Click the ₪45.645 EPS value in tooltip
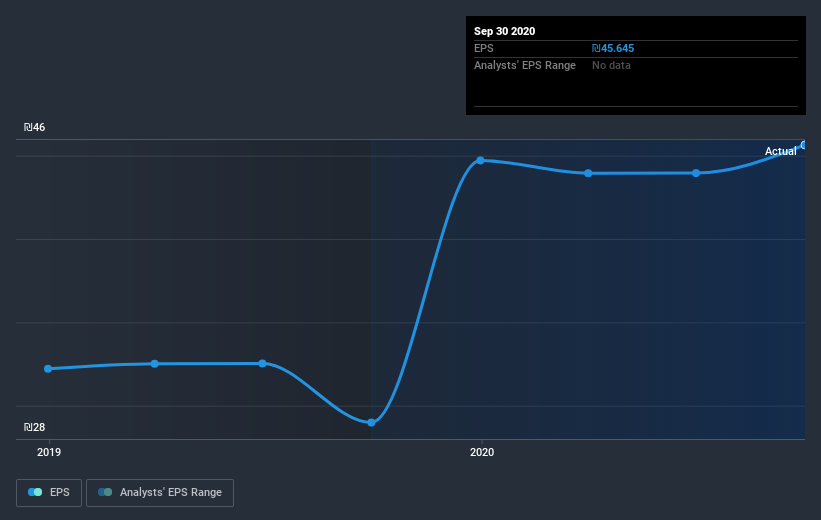821x520 pixels. tap(613, 48)
